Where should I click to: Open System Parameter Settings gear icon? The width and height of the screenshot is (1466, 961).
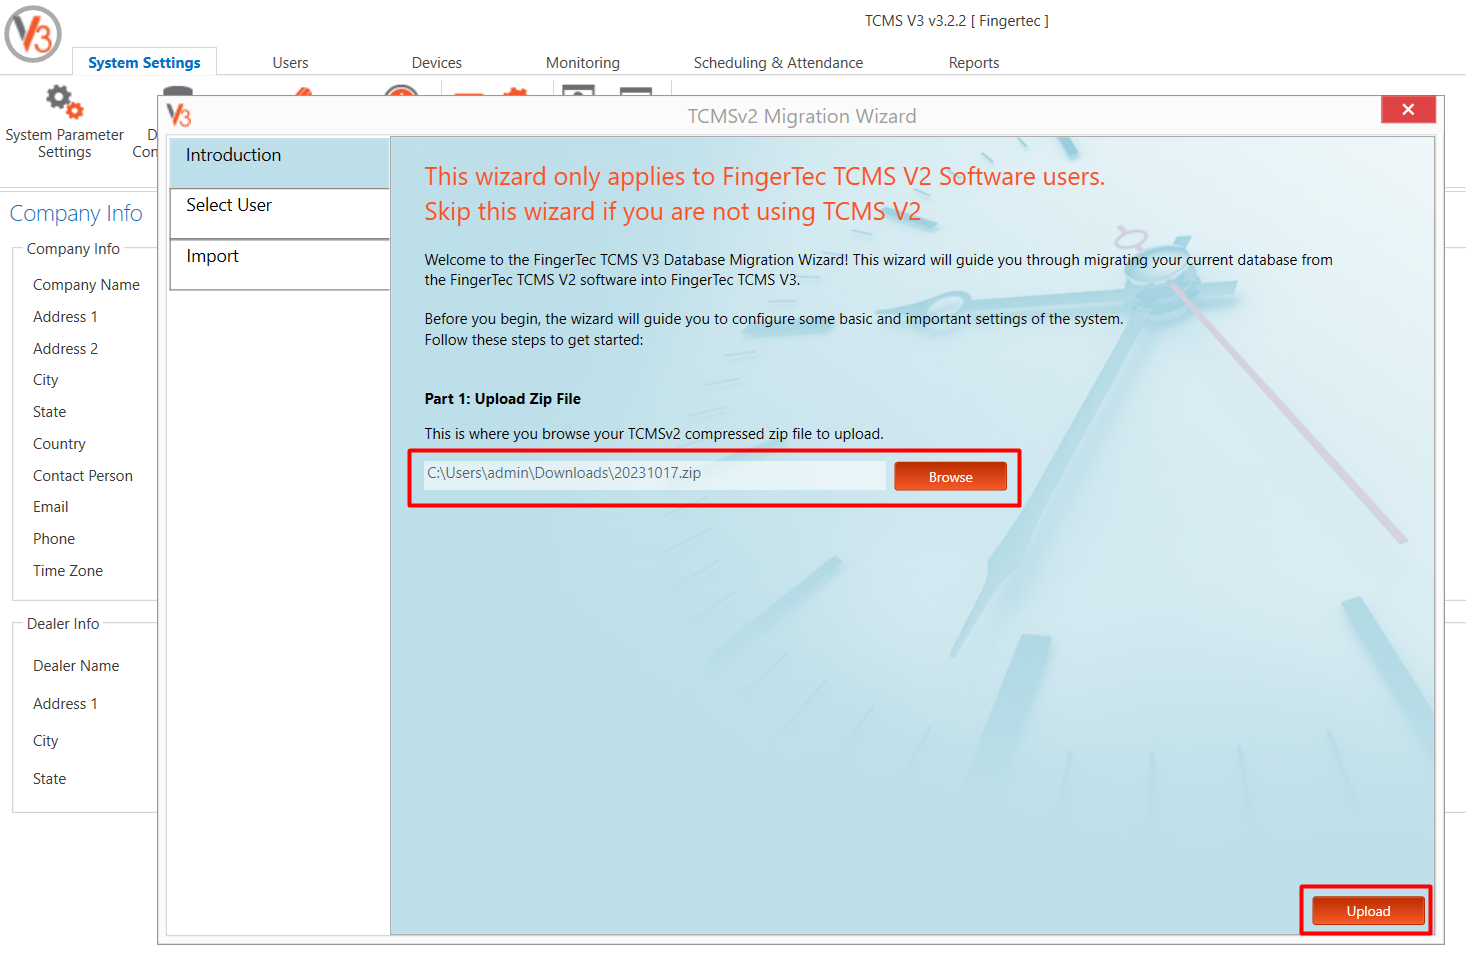pos(64,102)
